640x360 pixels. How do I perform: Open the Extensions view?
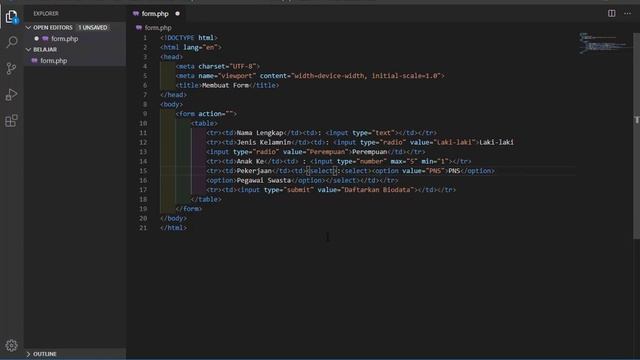click(x=11, y=120)
